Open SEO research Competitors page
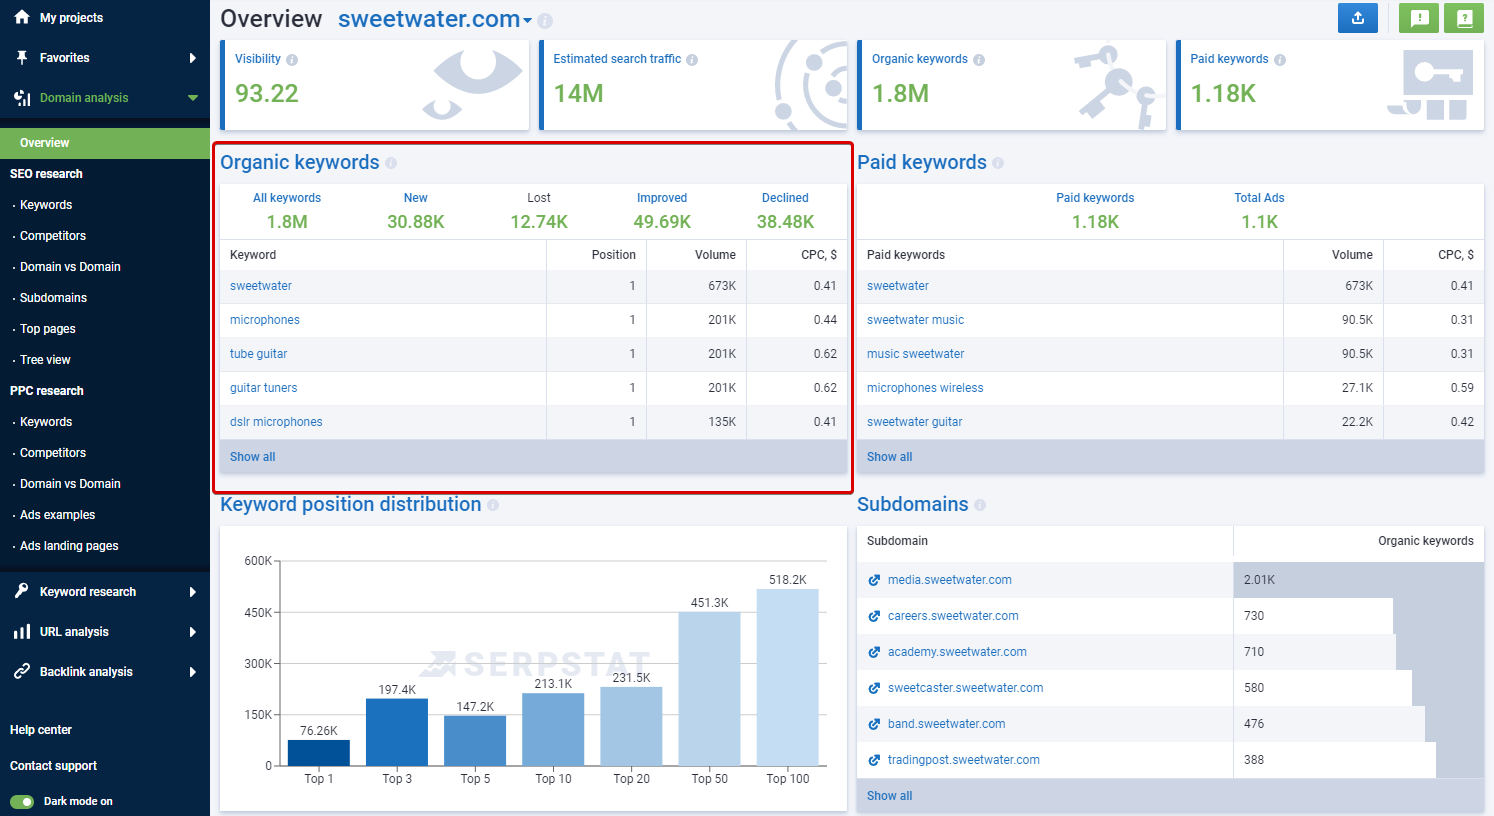Viewport: 1494px width, 816px height. [53, 236]
